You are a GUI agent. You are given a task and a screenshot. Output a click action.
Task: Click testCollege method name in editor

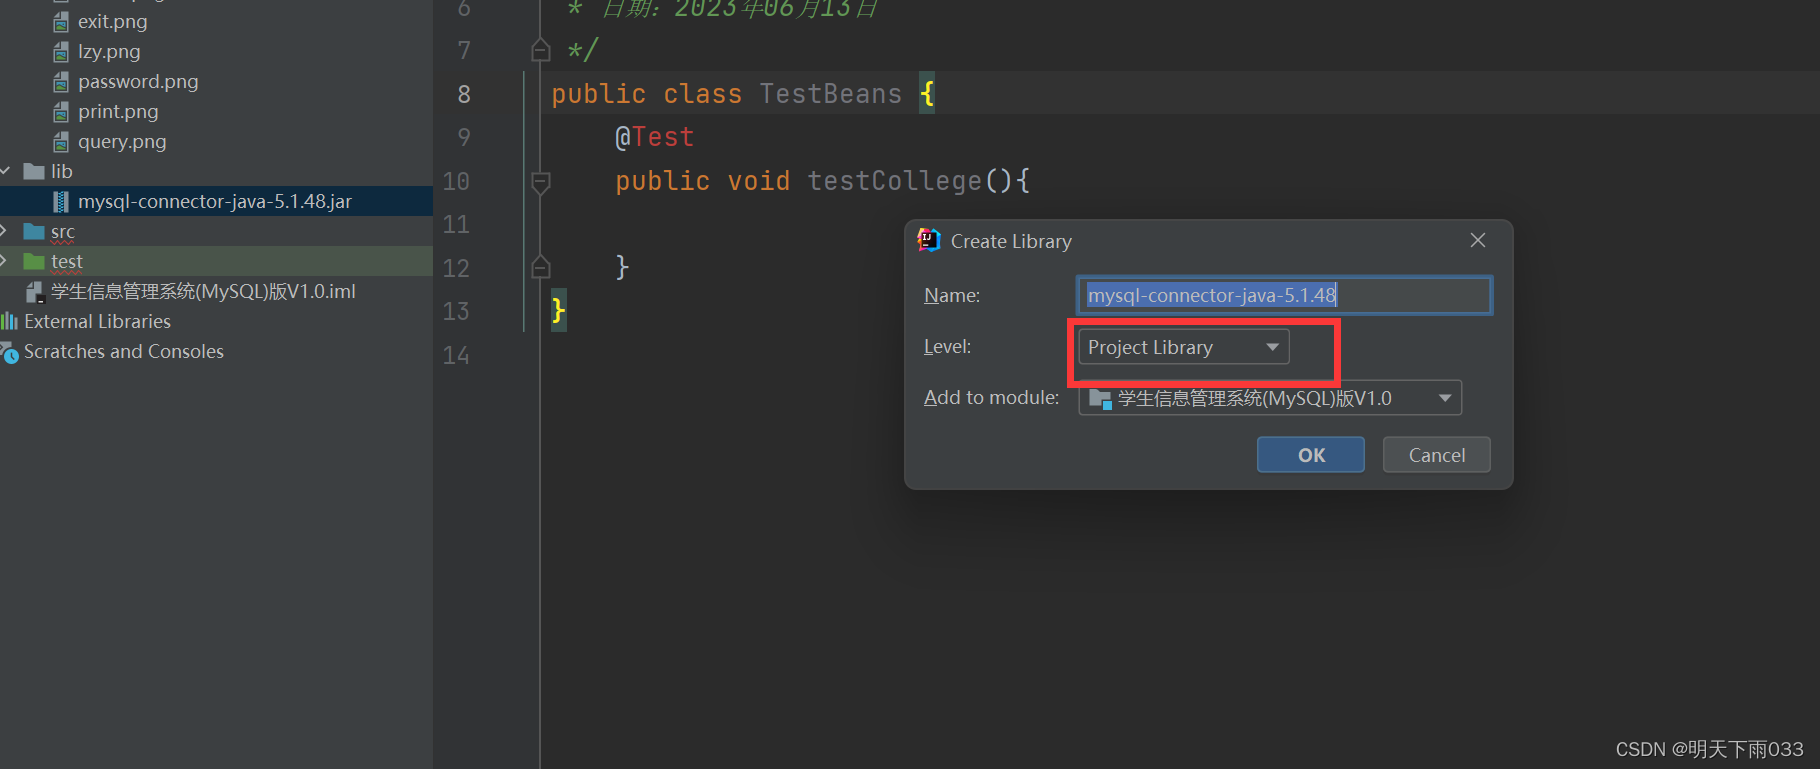tap(894, 181)
